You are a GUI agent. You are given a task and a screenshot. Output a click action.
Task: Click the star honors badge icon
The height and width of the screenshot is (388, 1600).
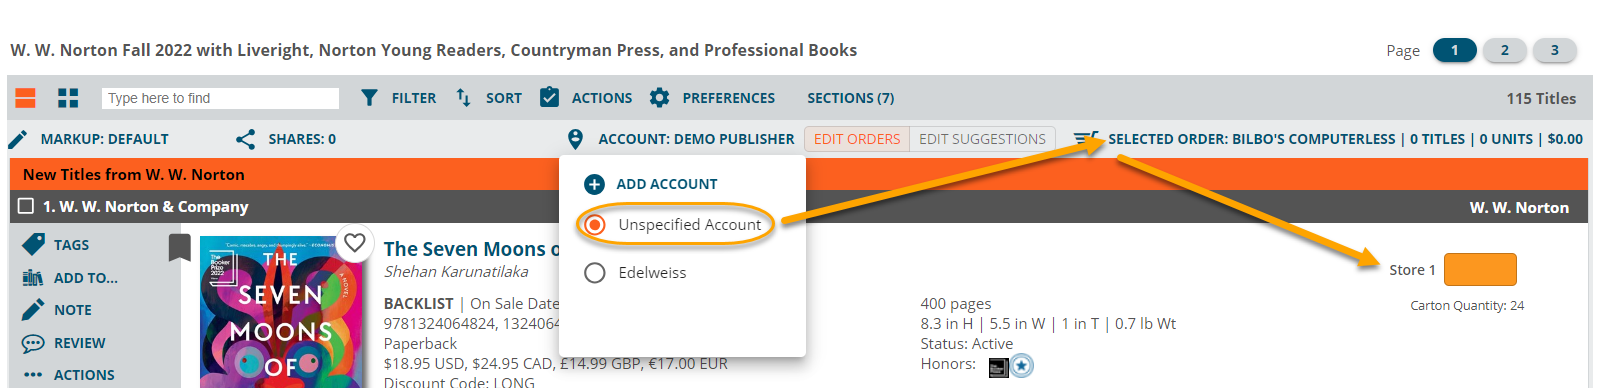[x=1021, y=366]
